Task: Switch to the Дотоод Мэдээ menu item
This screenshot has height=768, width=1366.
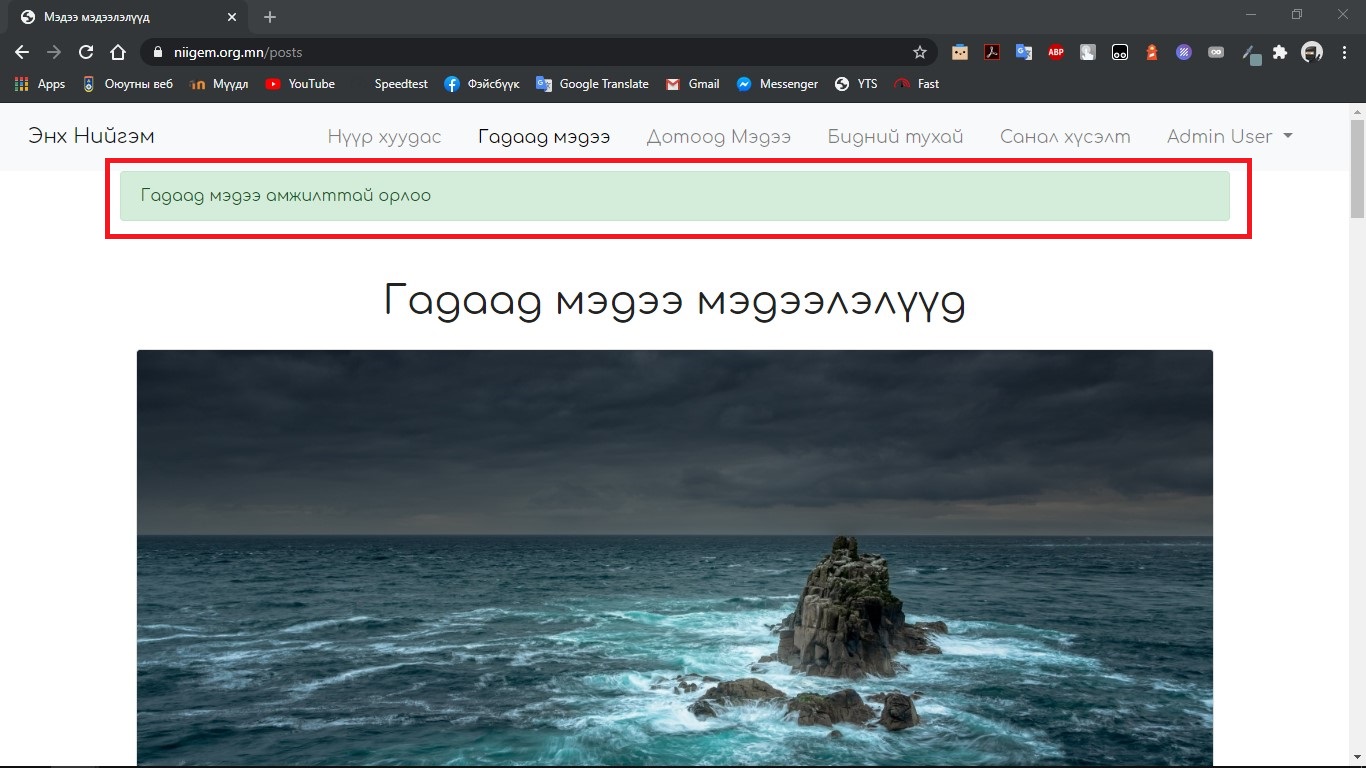Action: coord(718,137)
